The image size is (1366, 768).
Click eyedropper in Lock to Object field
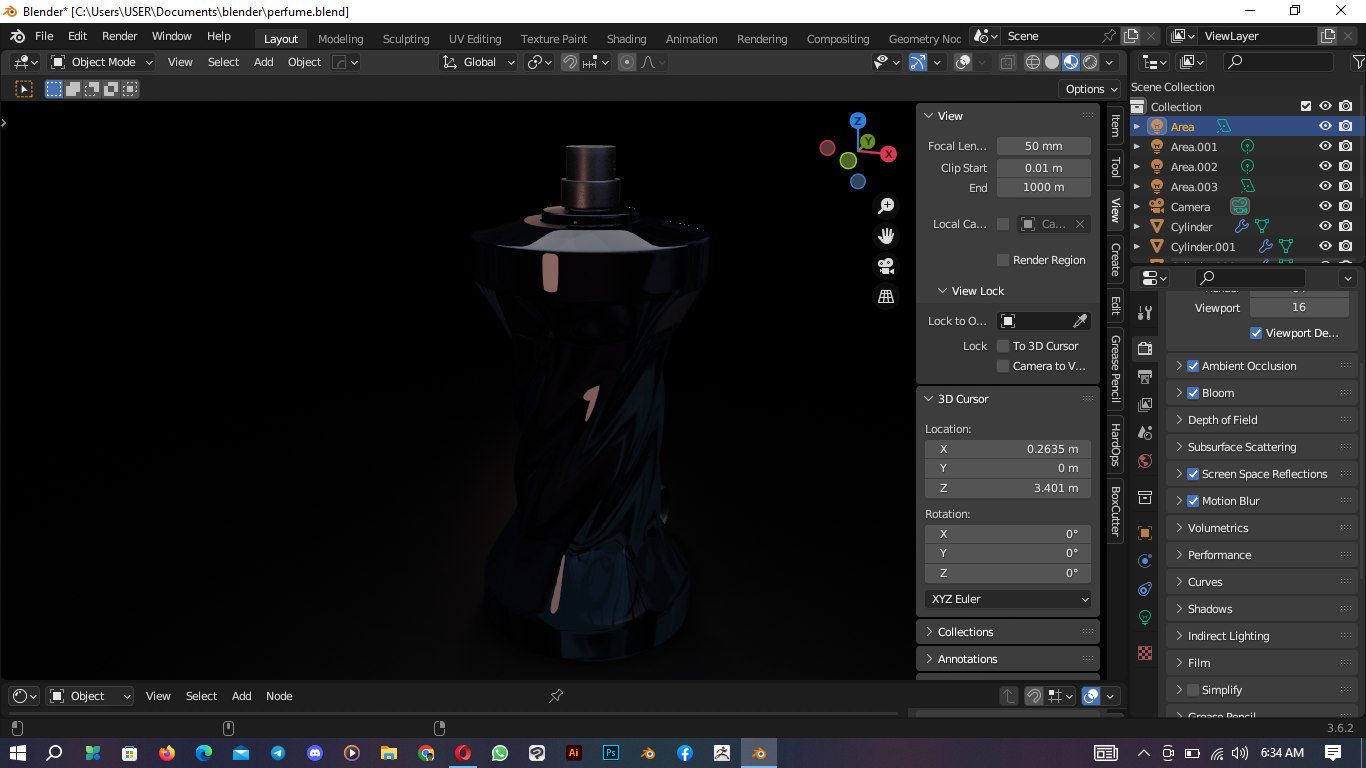1080,321
